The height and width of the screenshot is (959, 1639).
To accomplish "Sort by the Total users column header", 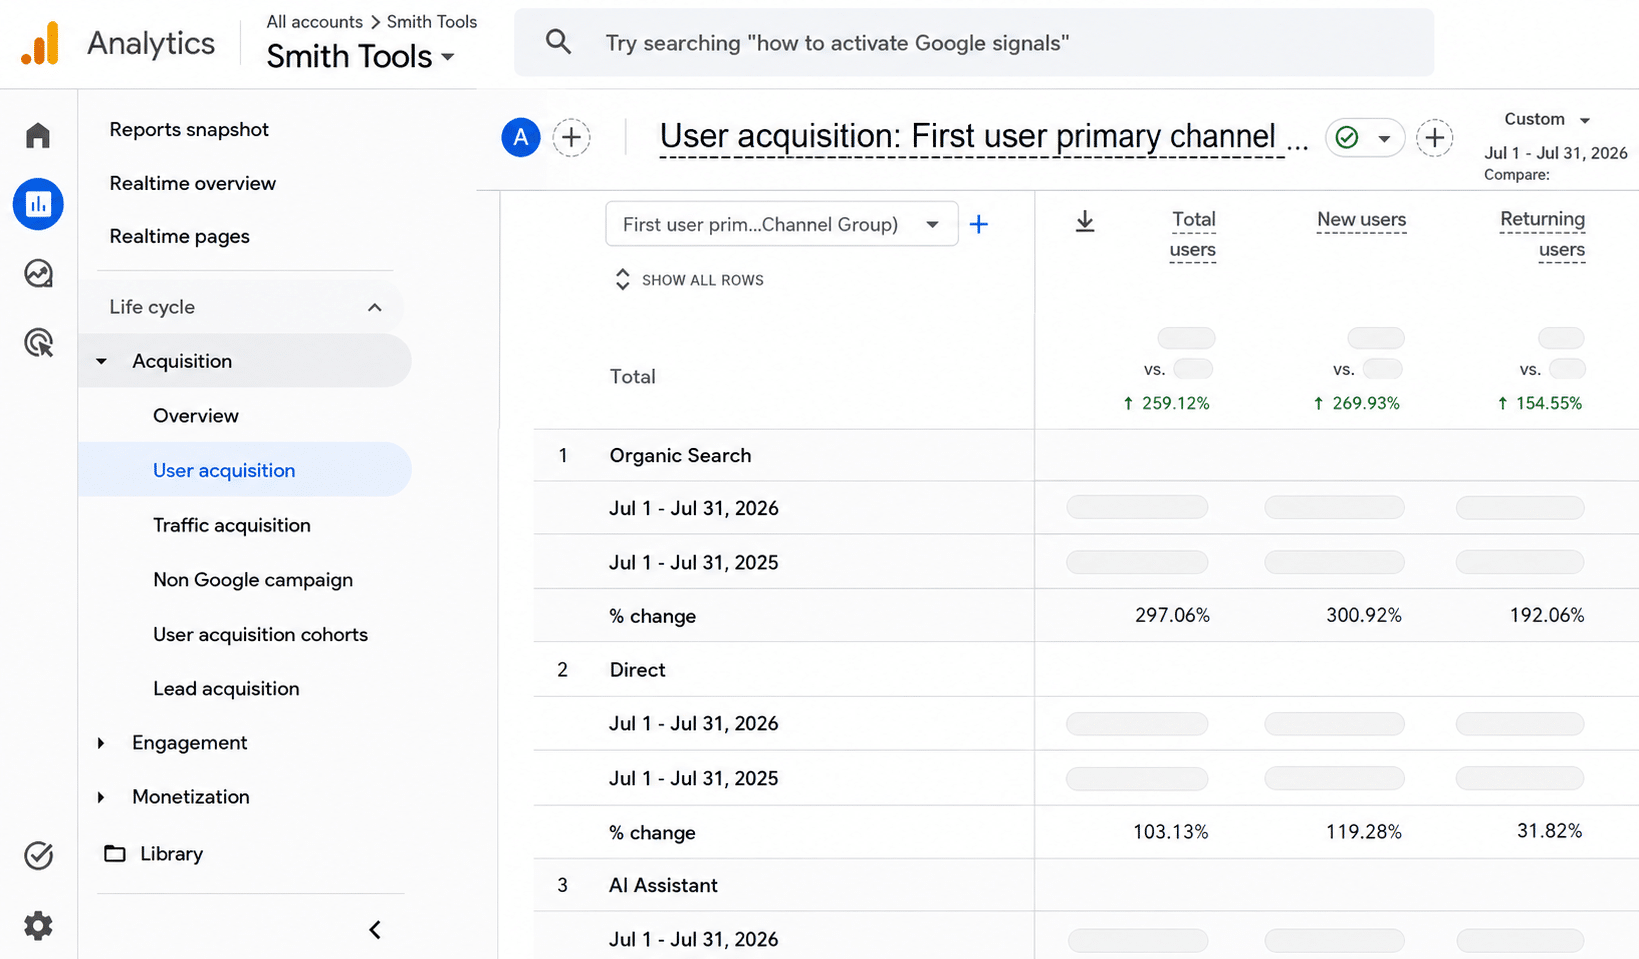I will click(x=1193, y=234).
